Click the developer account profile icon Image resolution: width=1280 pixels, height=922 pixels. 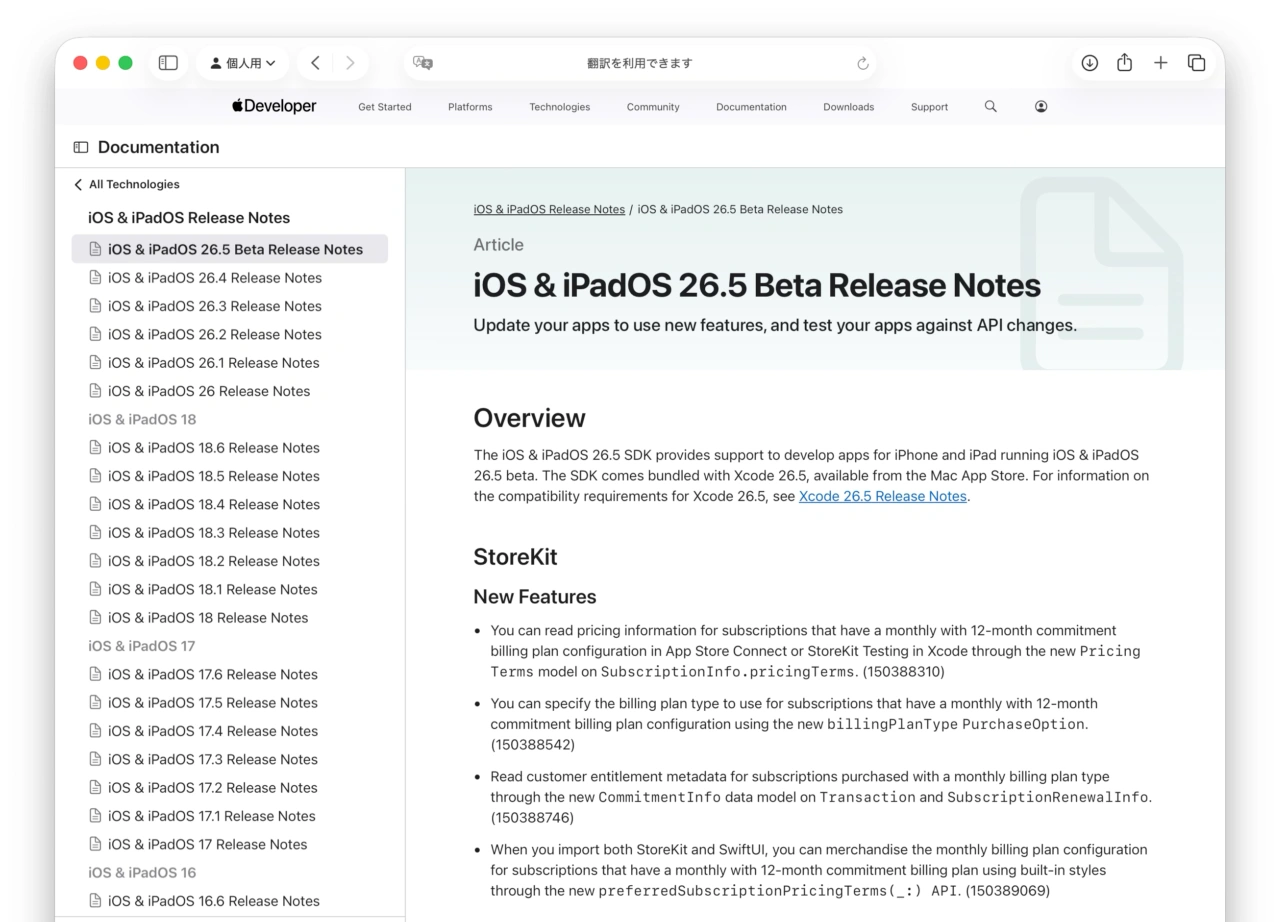pyautogui.click(x=1041, y=106)
